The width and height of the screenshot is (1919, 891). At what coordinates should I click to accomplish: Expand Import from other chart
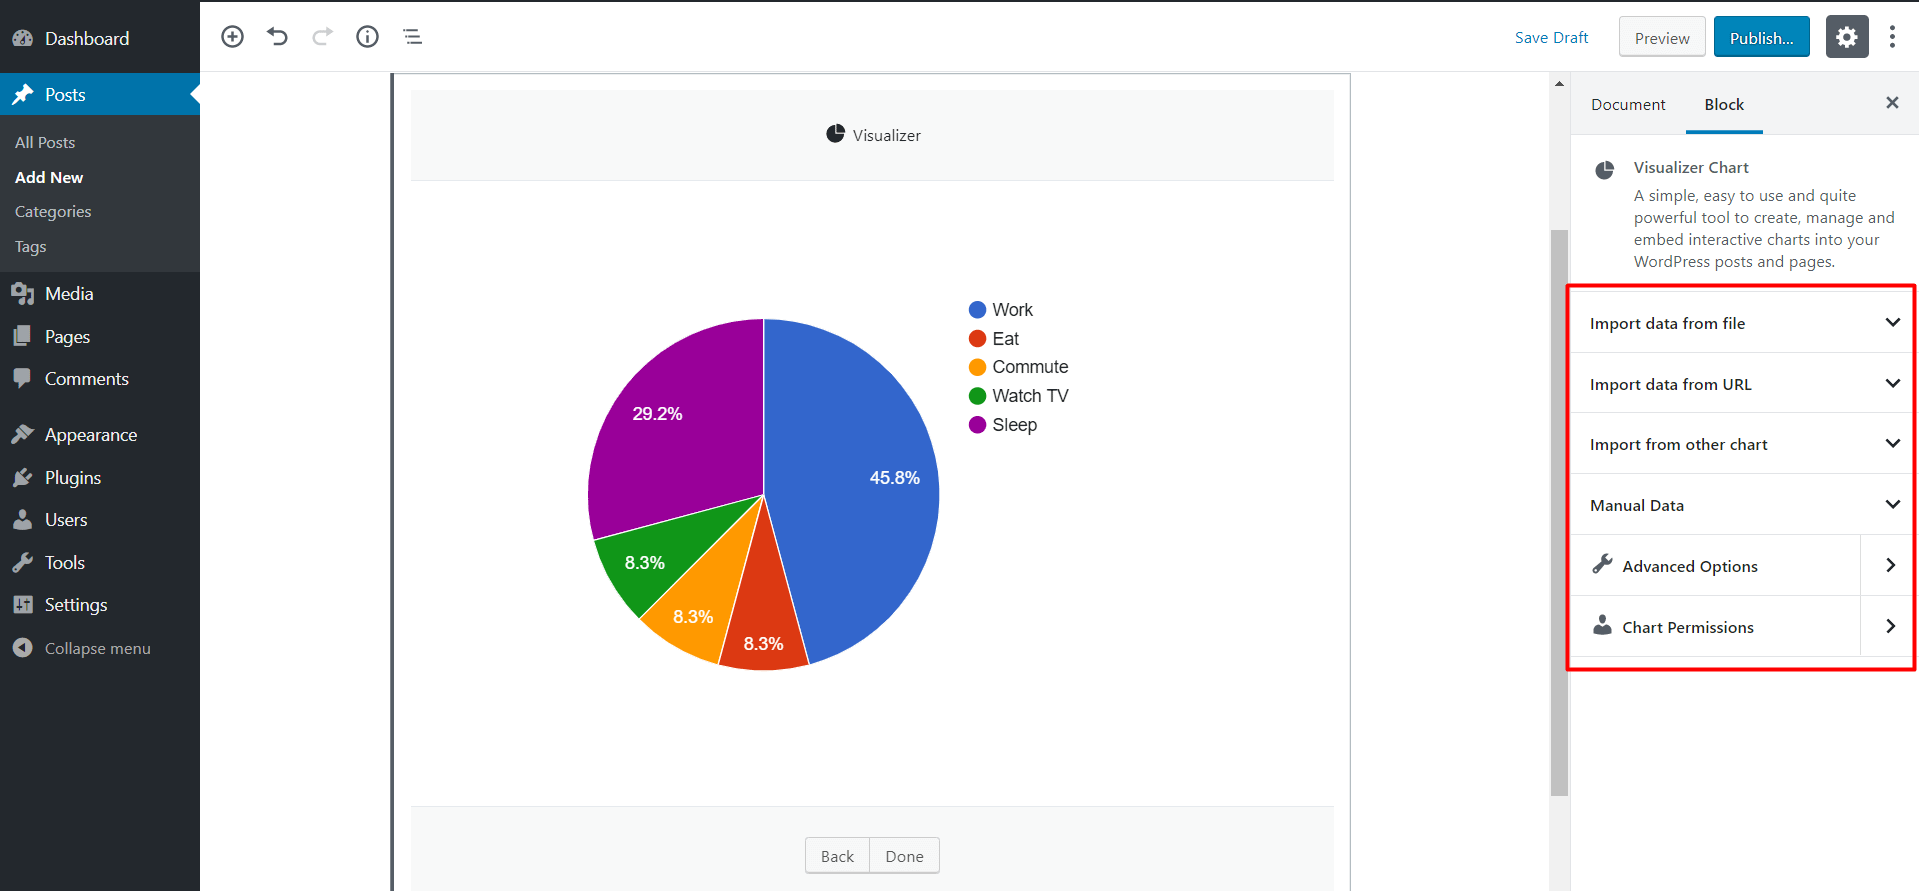1740,444
